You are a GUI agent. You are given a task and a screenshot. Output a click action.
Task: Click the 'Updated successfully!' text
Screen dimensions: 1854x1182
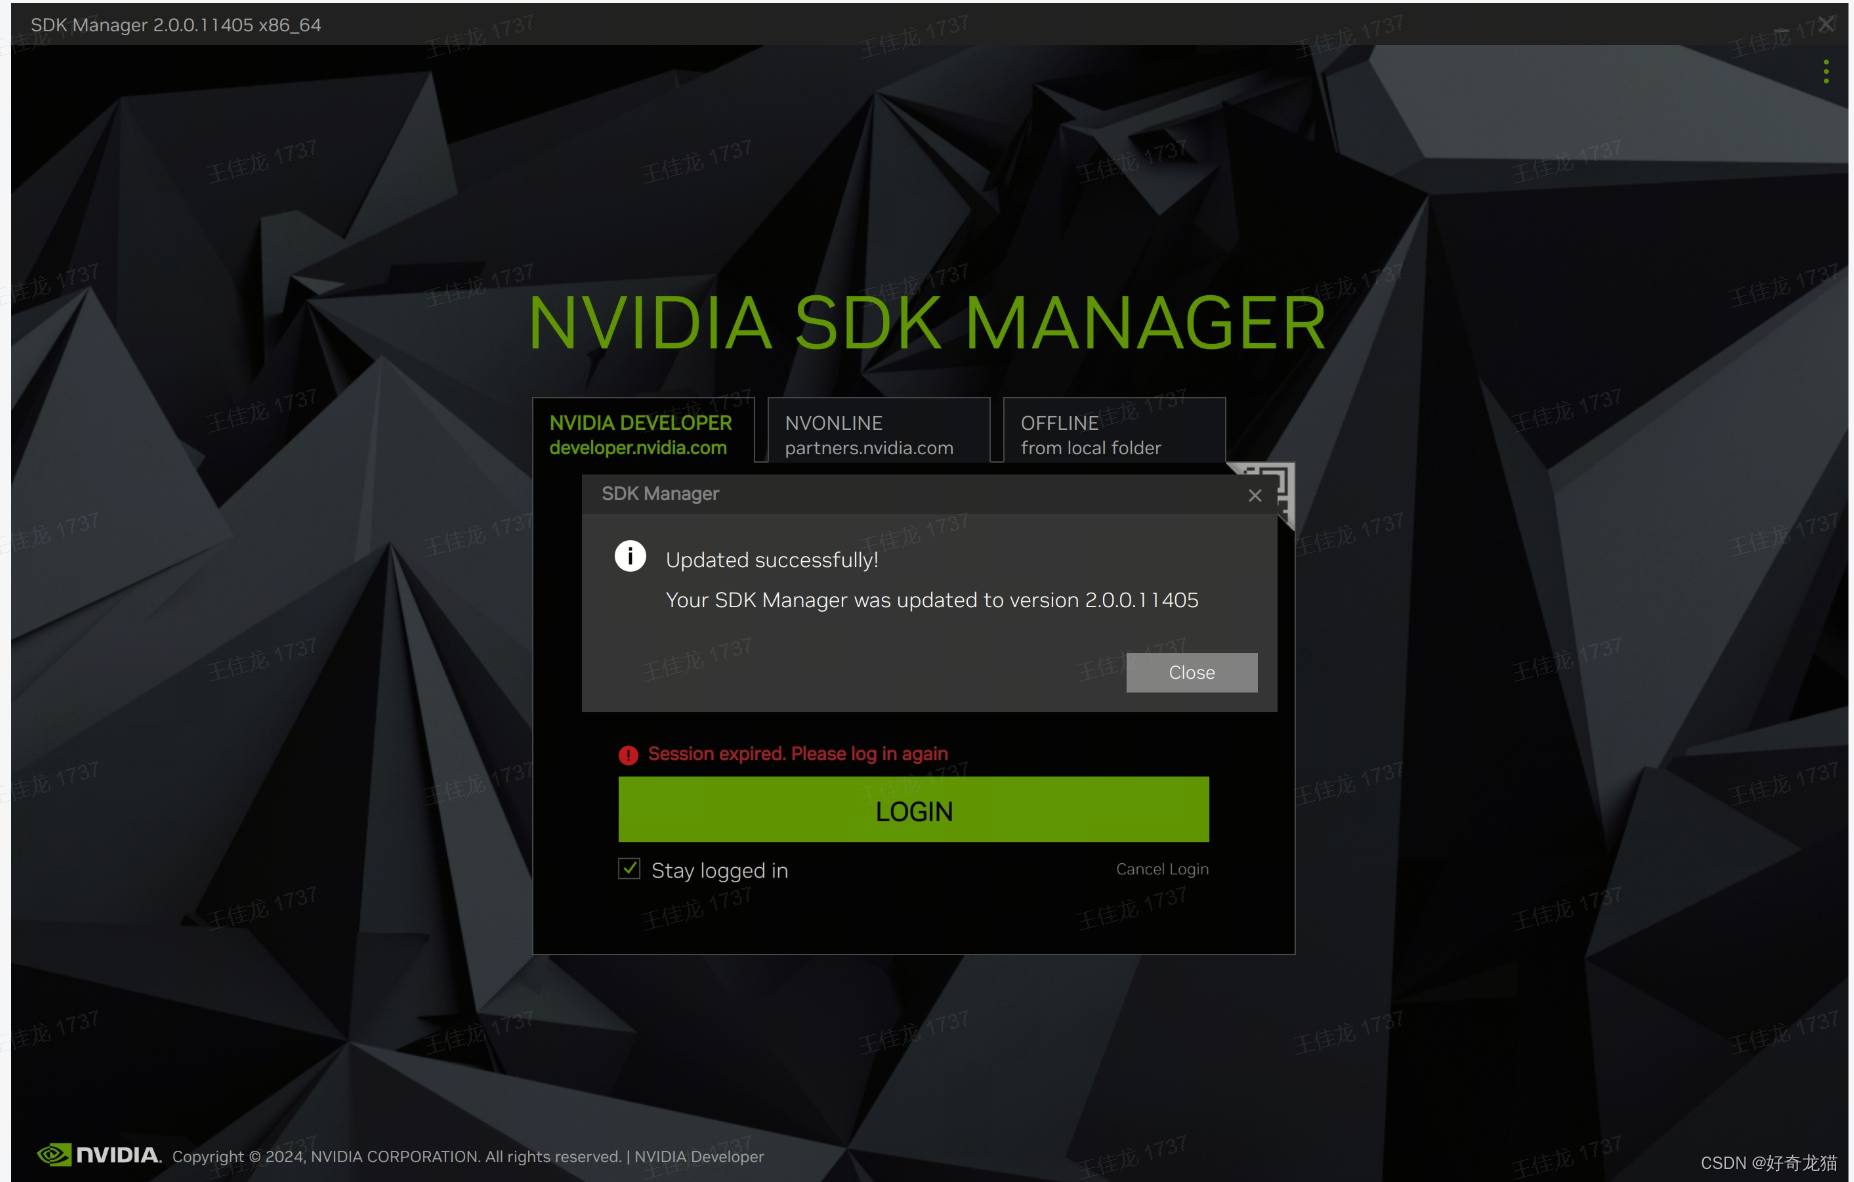(772, 560)
